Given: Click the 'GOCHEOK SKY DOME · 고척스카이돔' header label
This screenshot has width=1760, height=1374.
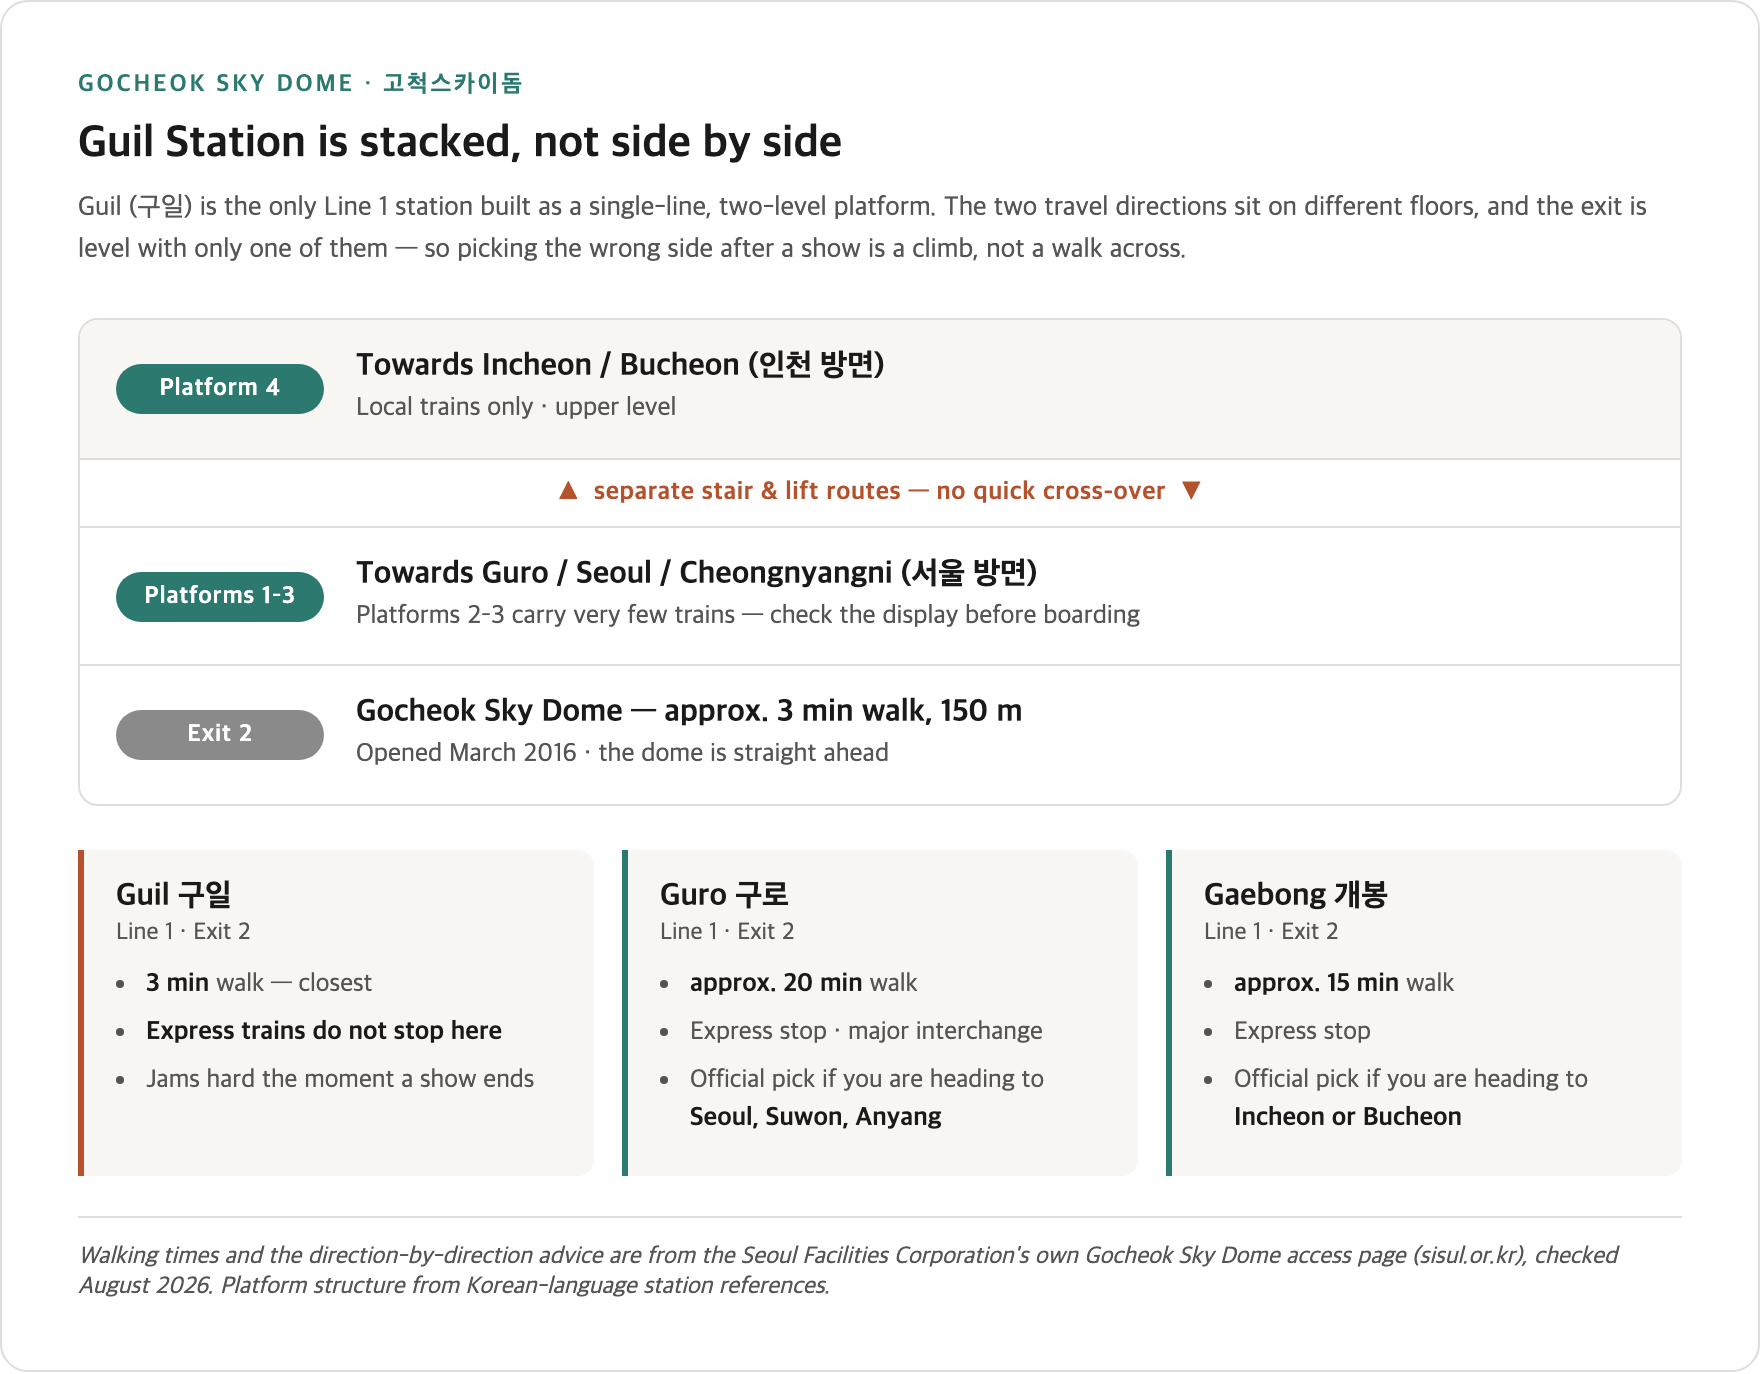Looking at the screenshot, I should (x=300, y=83).
